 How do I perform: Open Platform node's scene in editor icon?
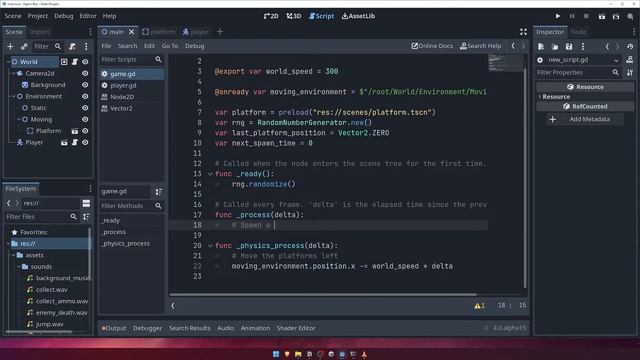pos(75,131)
